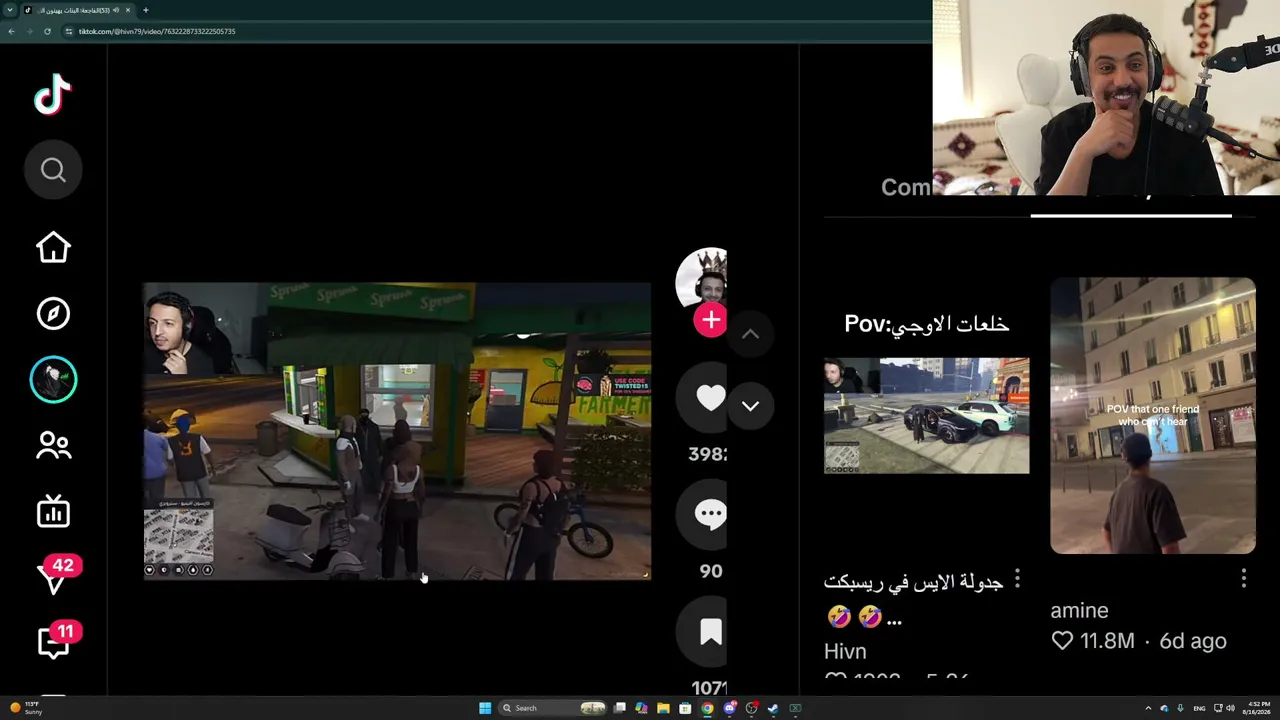This screenshot has height=720, width=1280.
Task: Open the Explore compass page
Action: pos(53,313)
